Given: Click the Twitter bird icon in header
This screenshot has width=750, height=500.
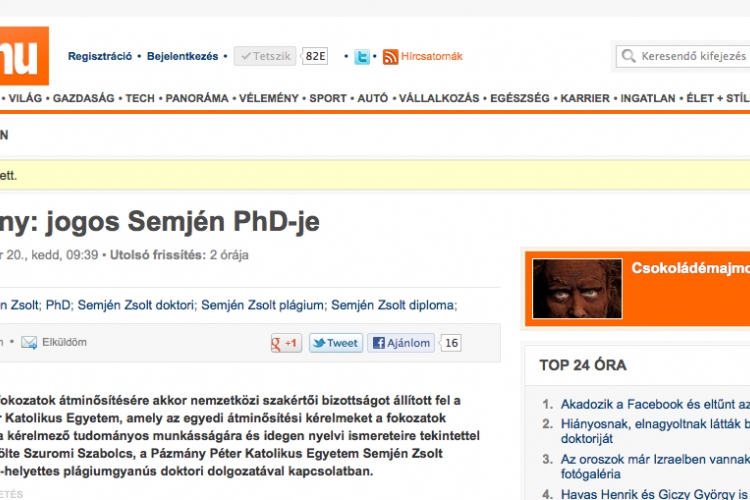Looking at the screenshot, I should click(x=362, y=57).
